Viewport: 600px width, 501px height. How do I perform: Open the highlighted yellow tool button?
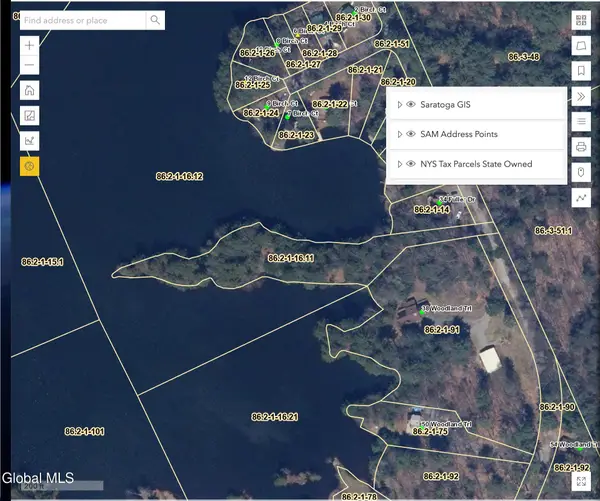coord(29,164)
